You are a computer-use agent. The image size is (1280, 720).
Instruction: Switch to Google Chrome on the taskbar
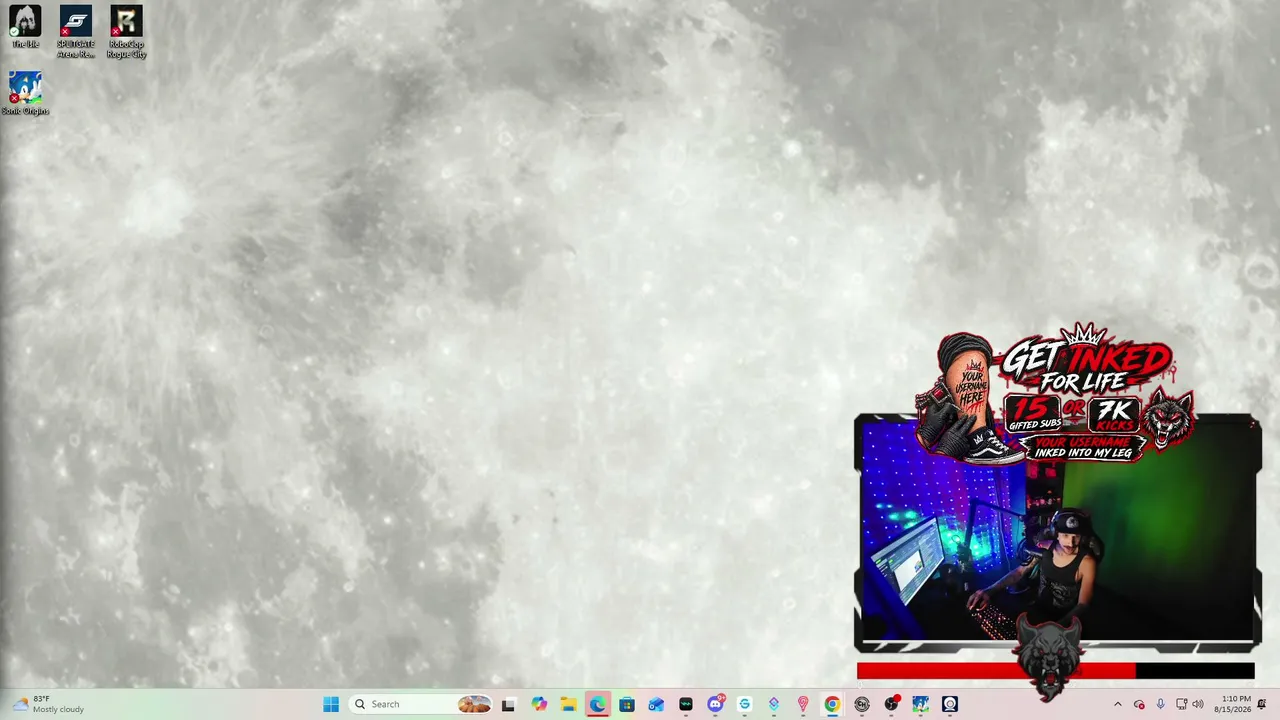pos(832,704)
